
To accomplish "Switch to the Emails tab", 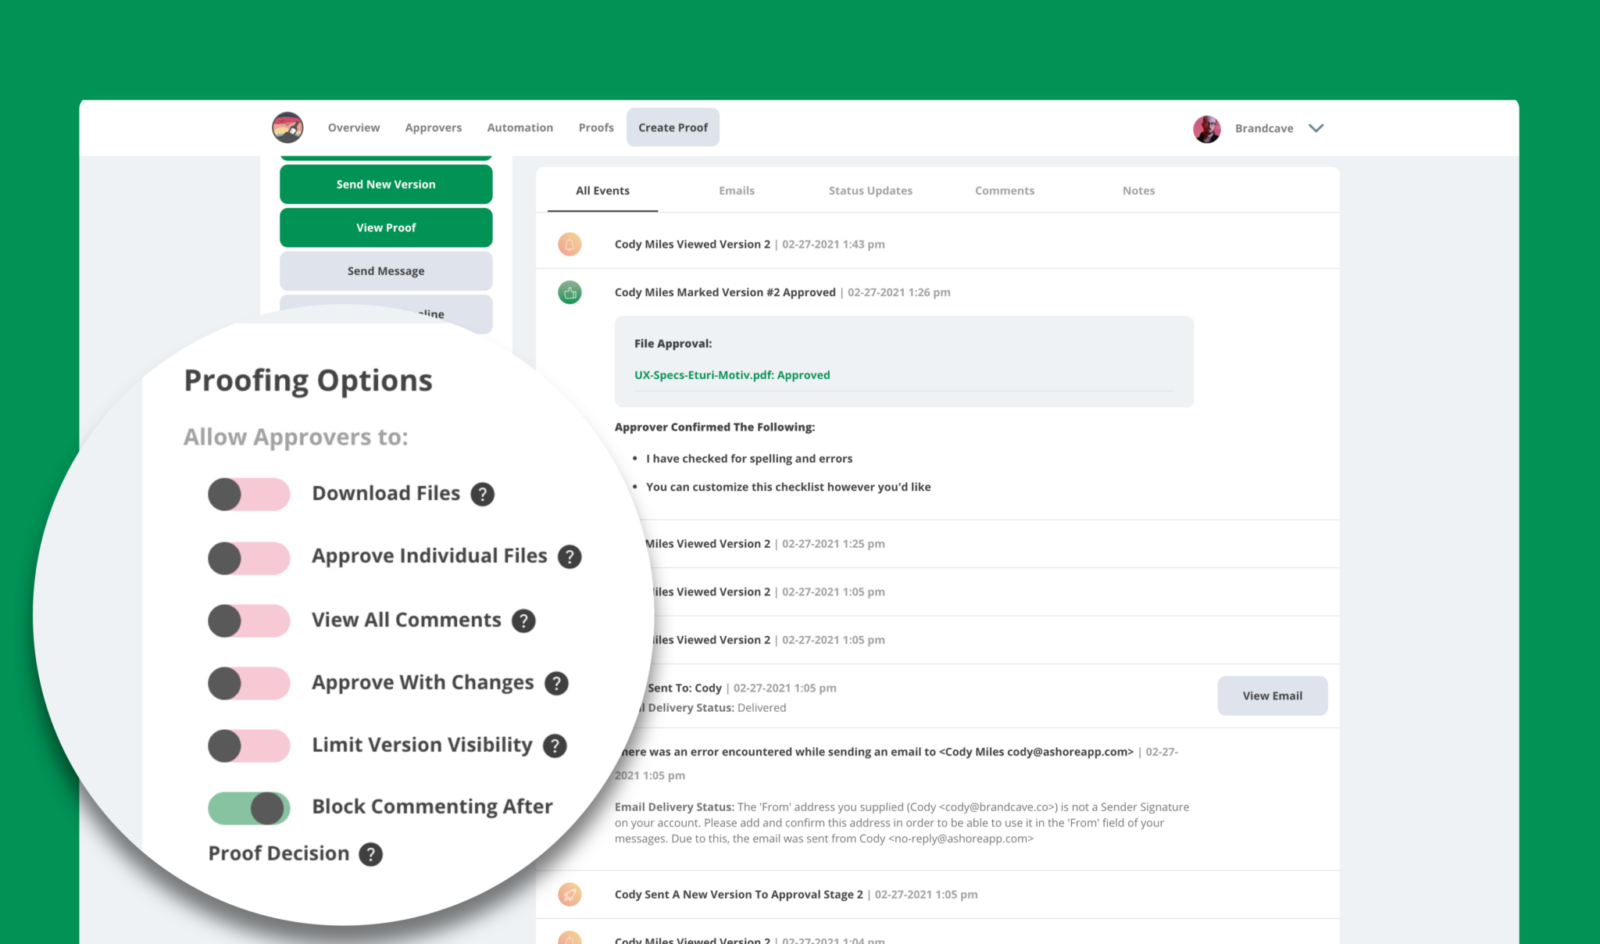I will click(736, 190).
